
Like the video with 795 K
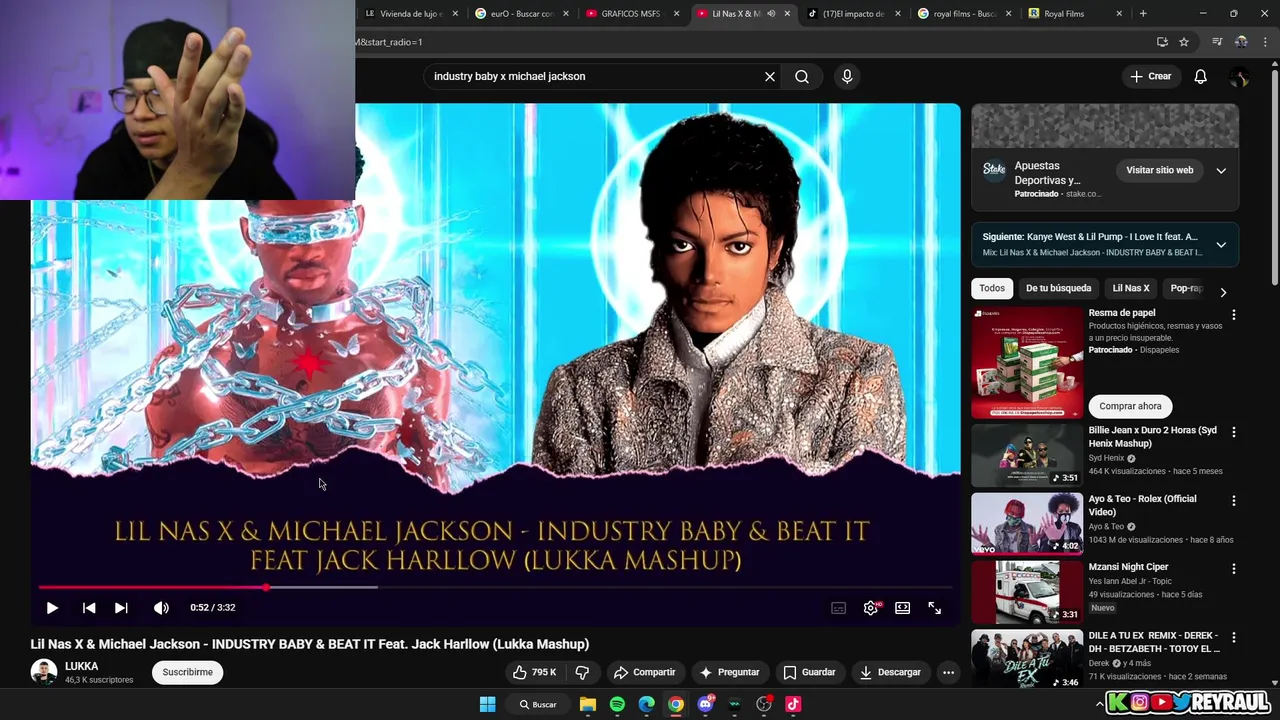534,672
